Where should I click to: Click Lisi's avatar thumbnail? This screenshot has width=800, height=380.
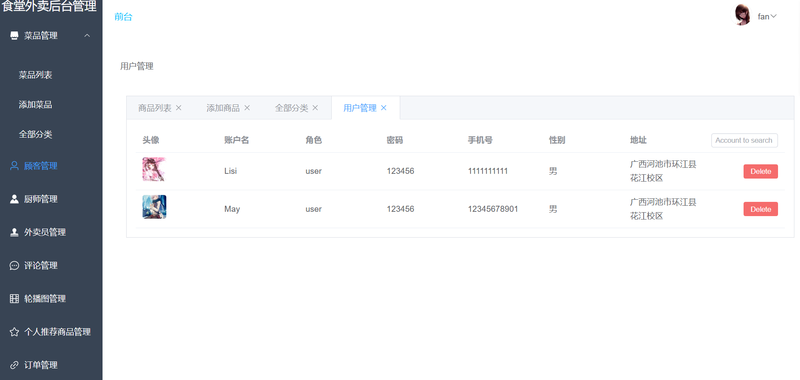pyautogui.click(x=154, y=169)
